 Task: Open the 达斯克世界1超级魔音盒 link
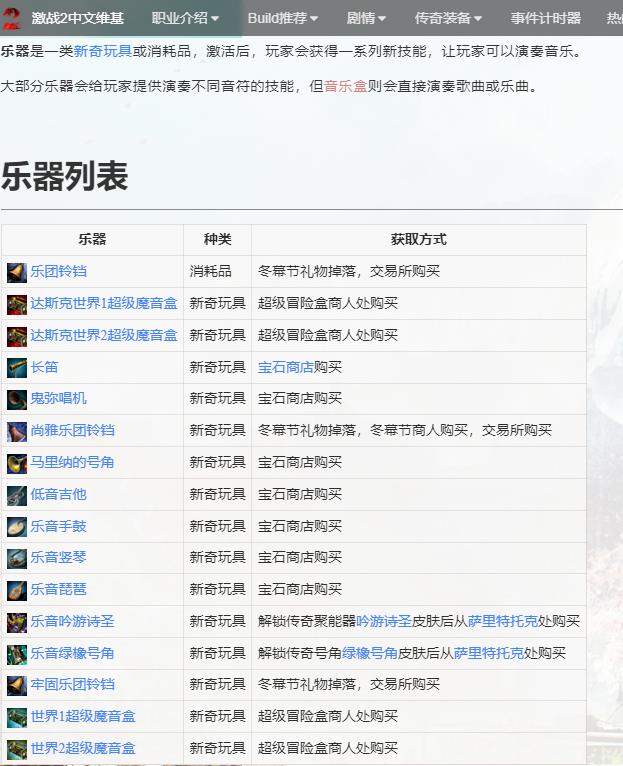[104, 303]
